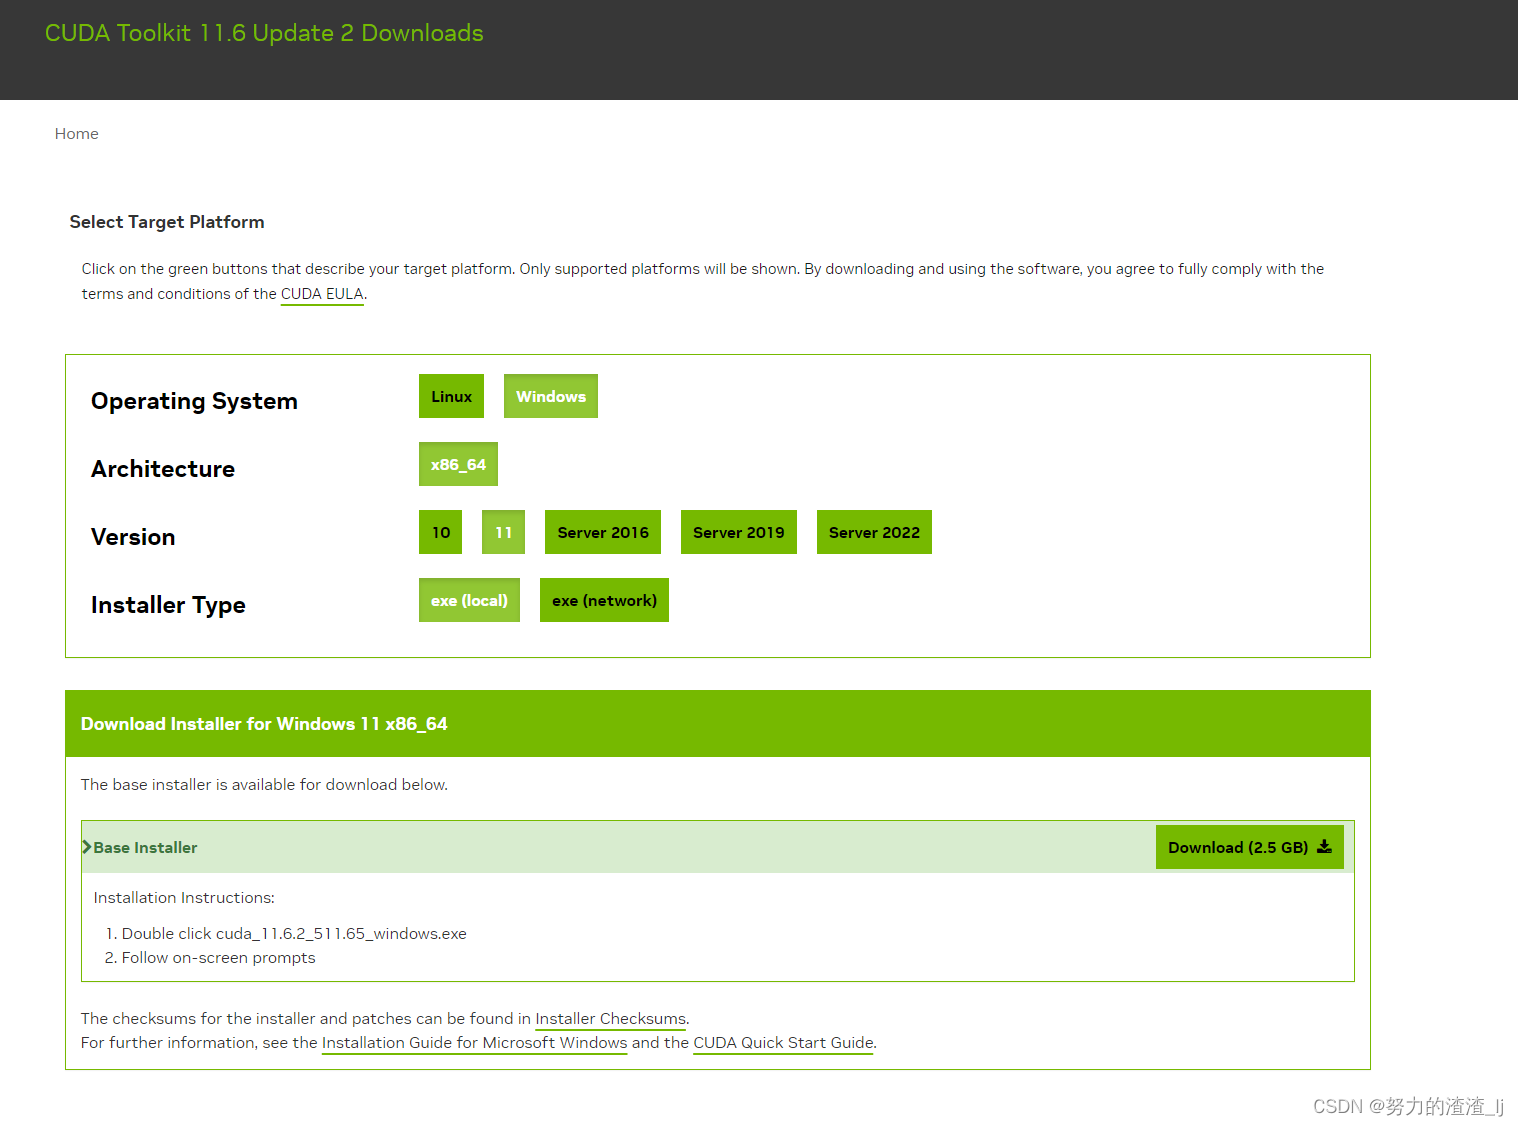Open the Home breadcrumb link

[x=76, y=134]
